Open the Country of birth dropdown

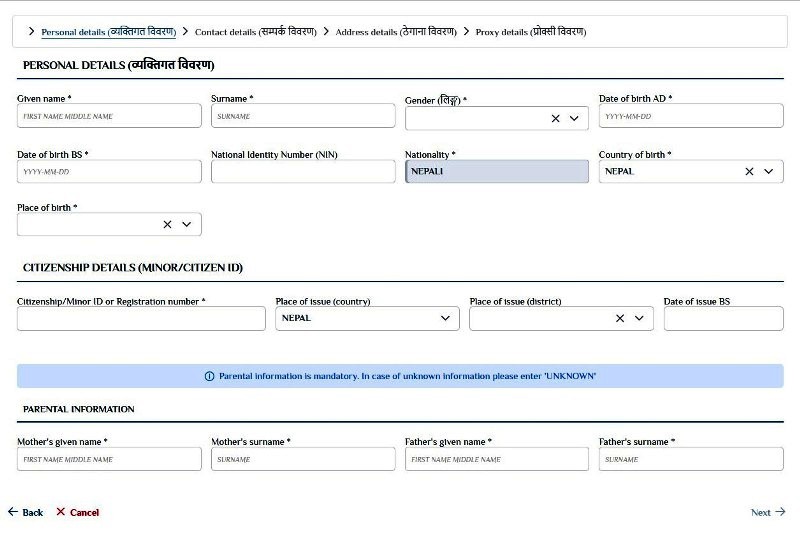[768, 171]
